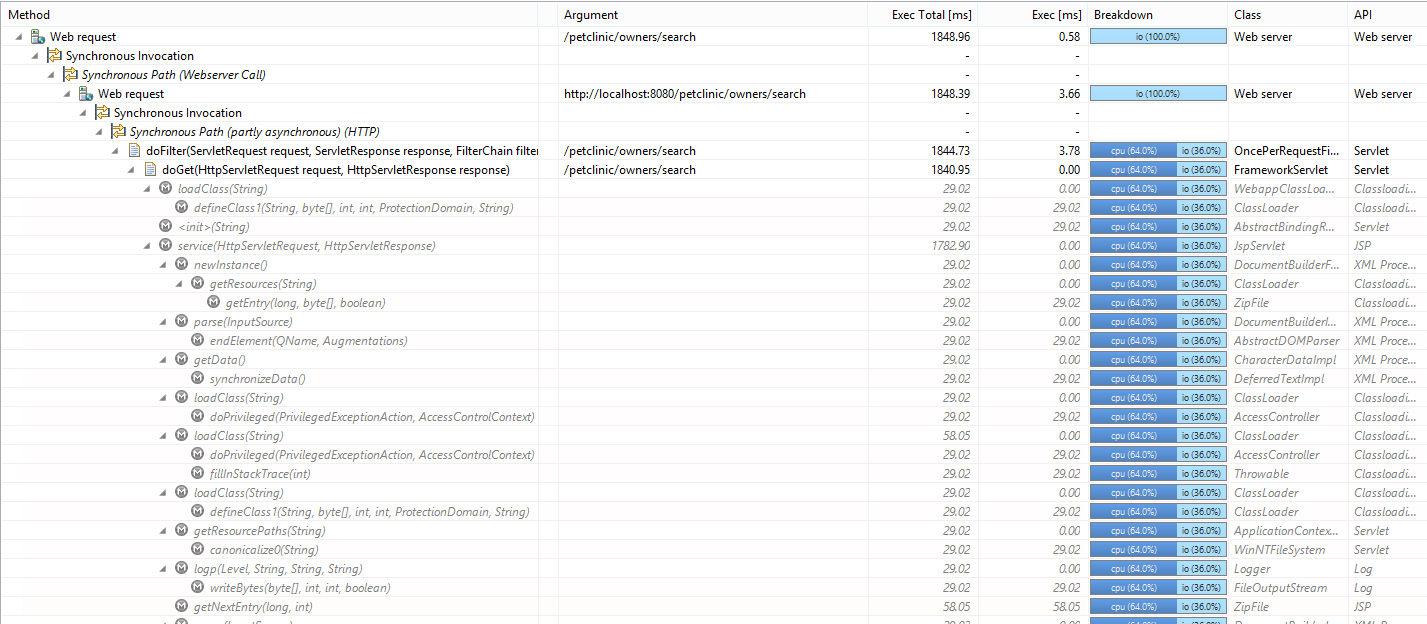Click the http://localhost:8080/petclinic/owners/search argument cell
This screenshot has height=624, width=1427.
click(685, 94)
